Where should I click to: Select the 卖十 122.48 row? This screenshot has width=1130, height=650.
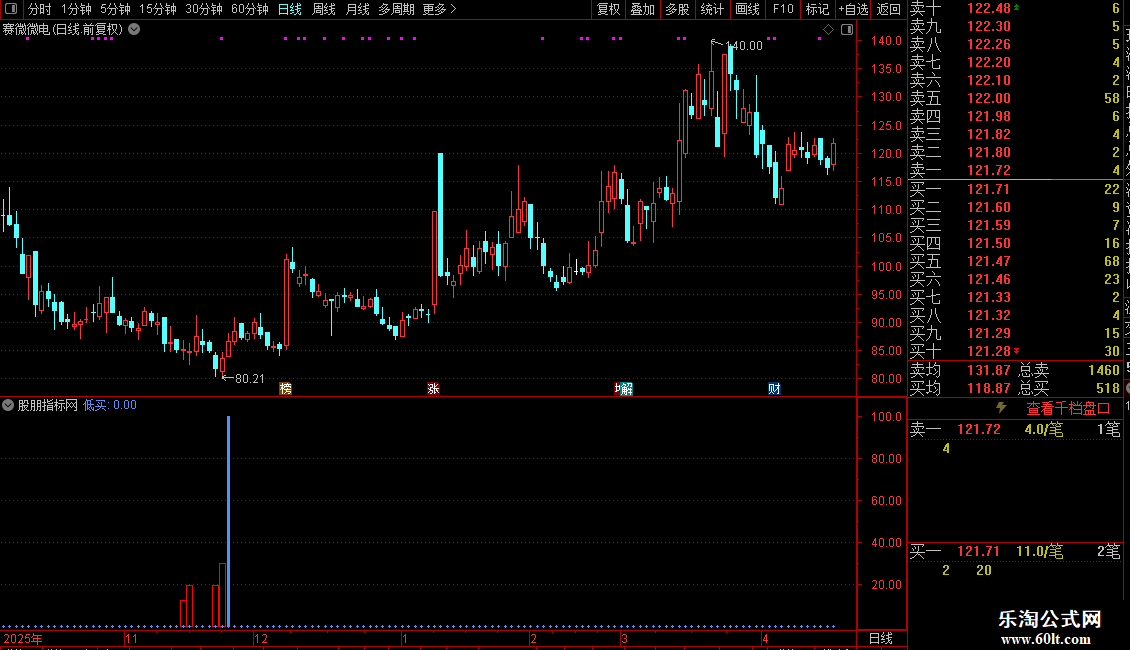pos(1015,9)
